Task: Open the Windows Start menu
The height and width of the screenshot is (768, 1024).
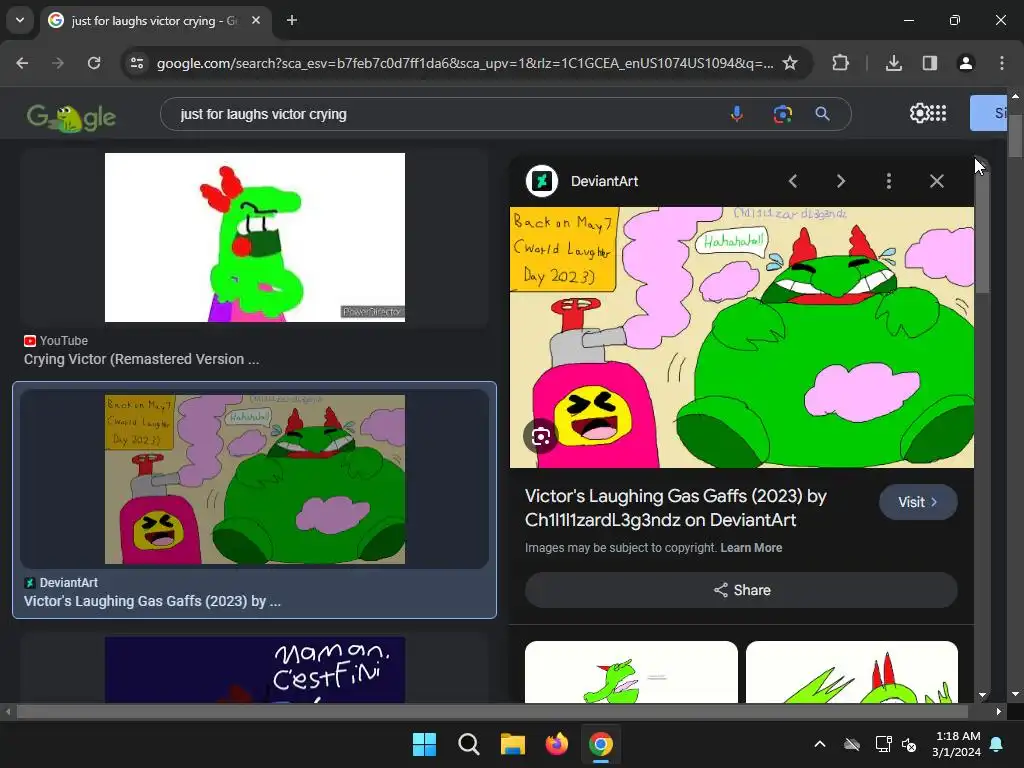Action: point(424,744)
